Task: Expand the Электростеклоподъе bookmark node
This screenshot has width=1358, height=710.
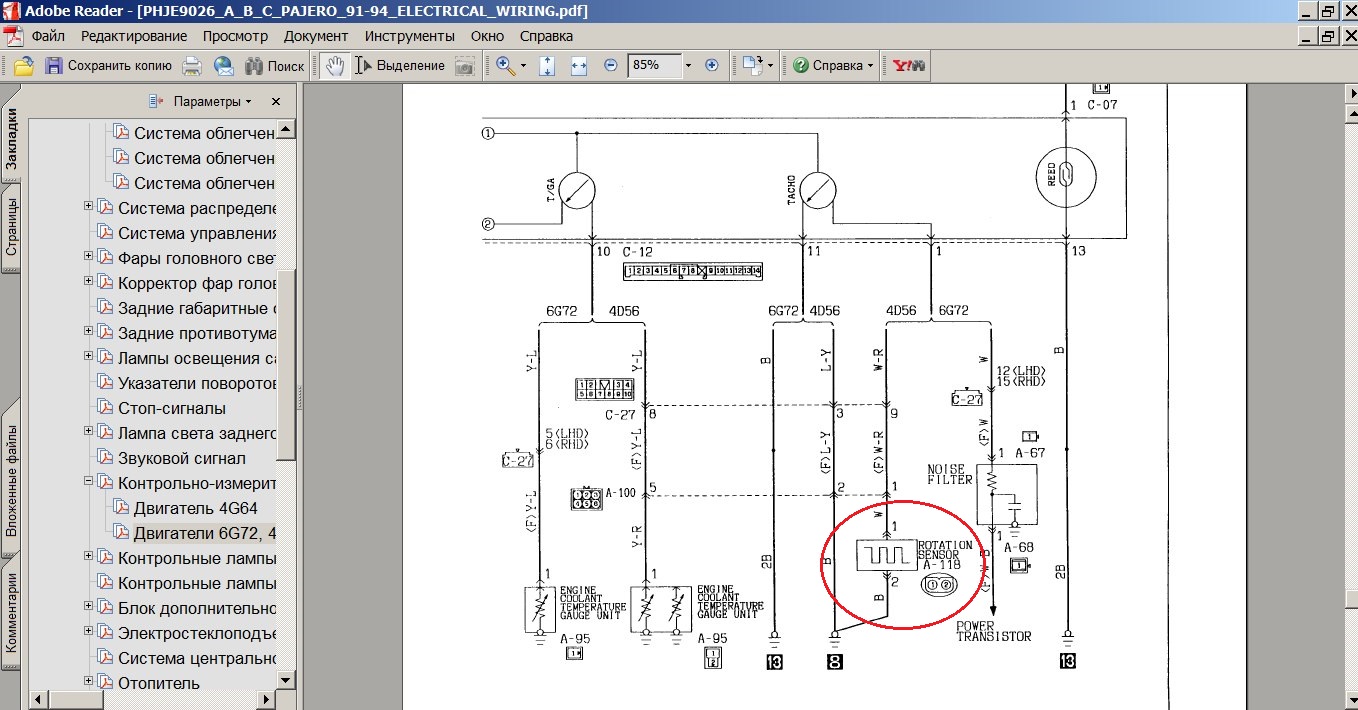Action: click(88, 632)
